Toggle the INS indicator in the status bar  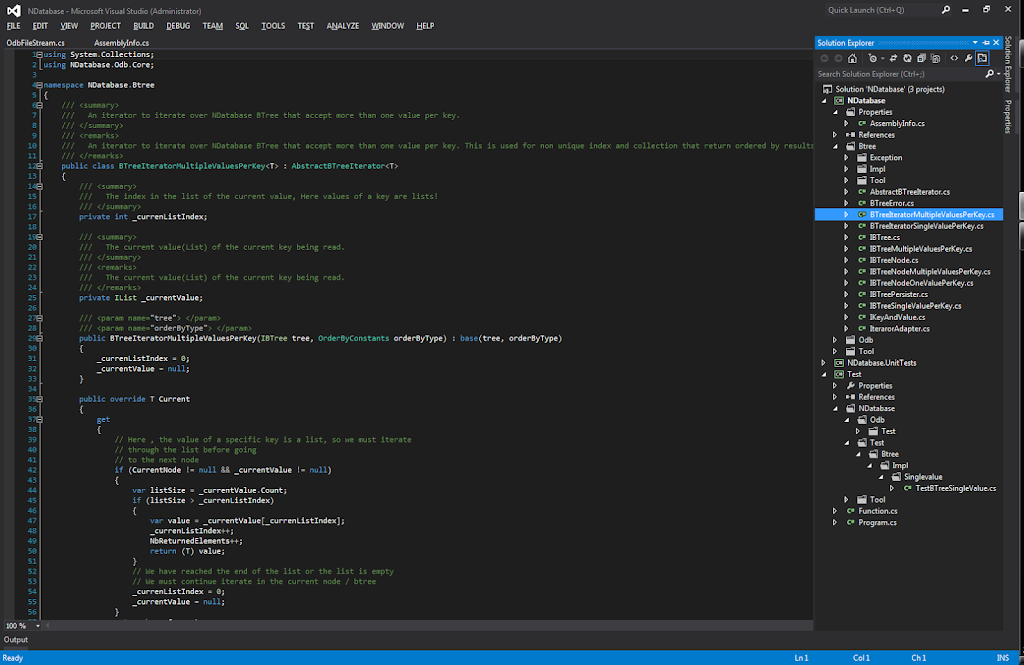coord(1005,657)
